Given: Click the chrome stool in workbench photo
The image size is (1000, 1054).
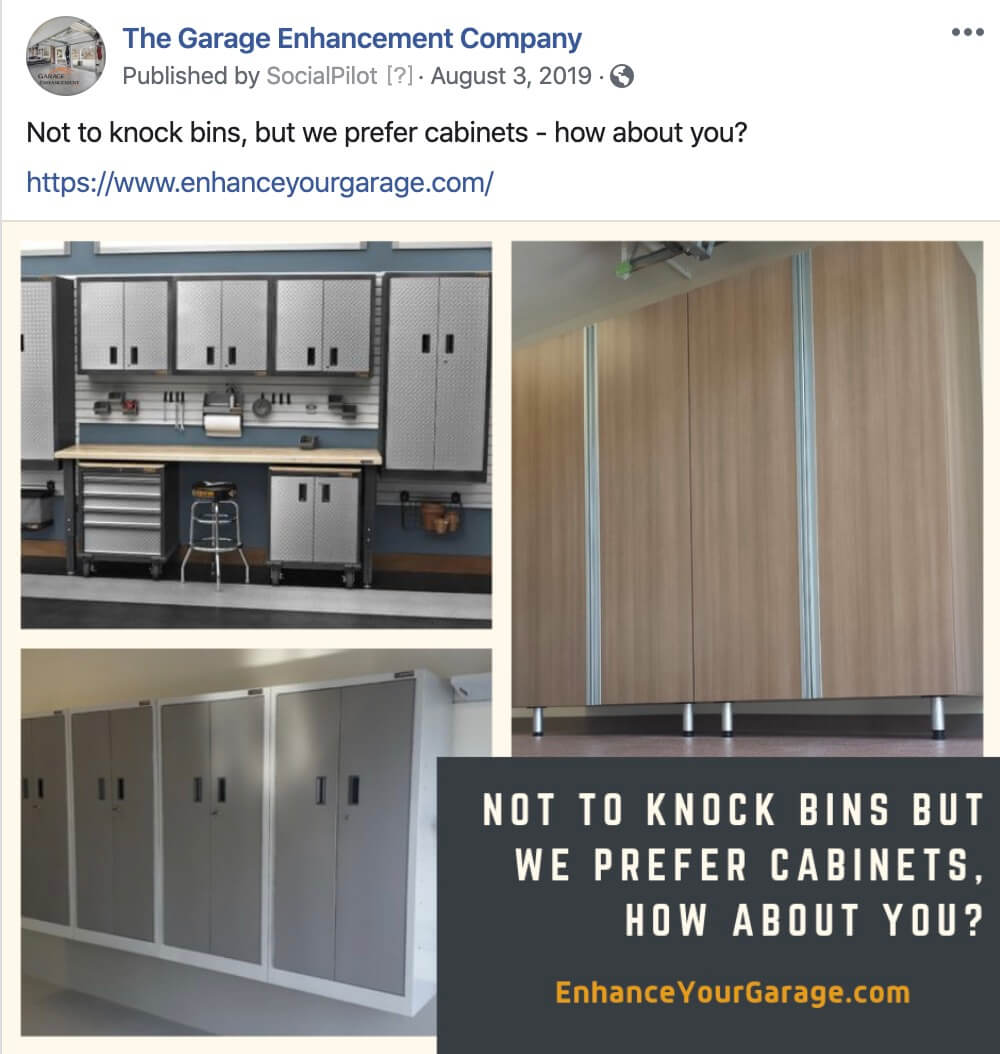Looking at the screenshot, I should (x=214, y=534).
